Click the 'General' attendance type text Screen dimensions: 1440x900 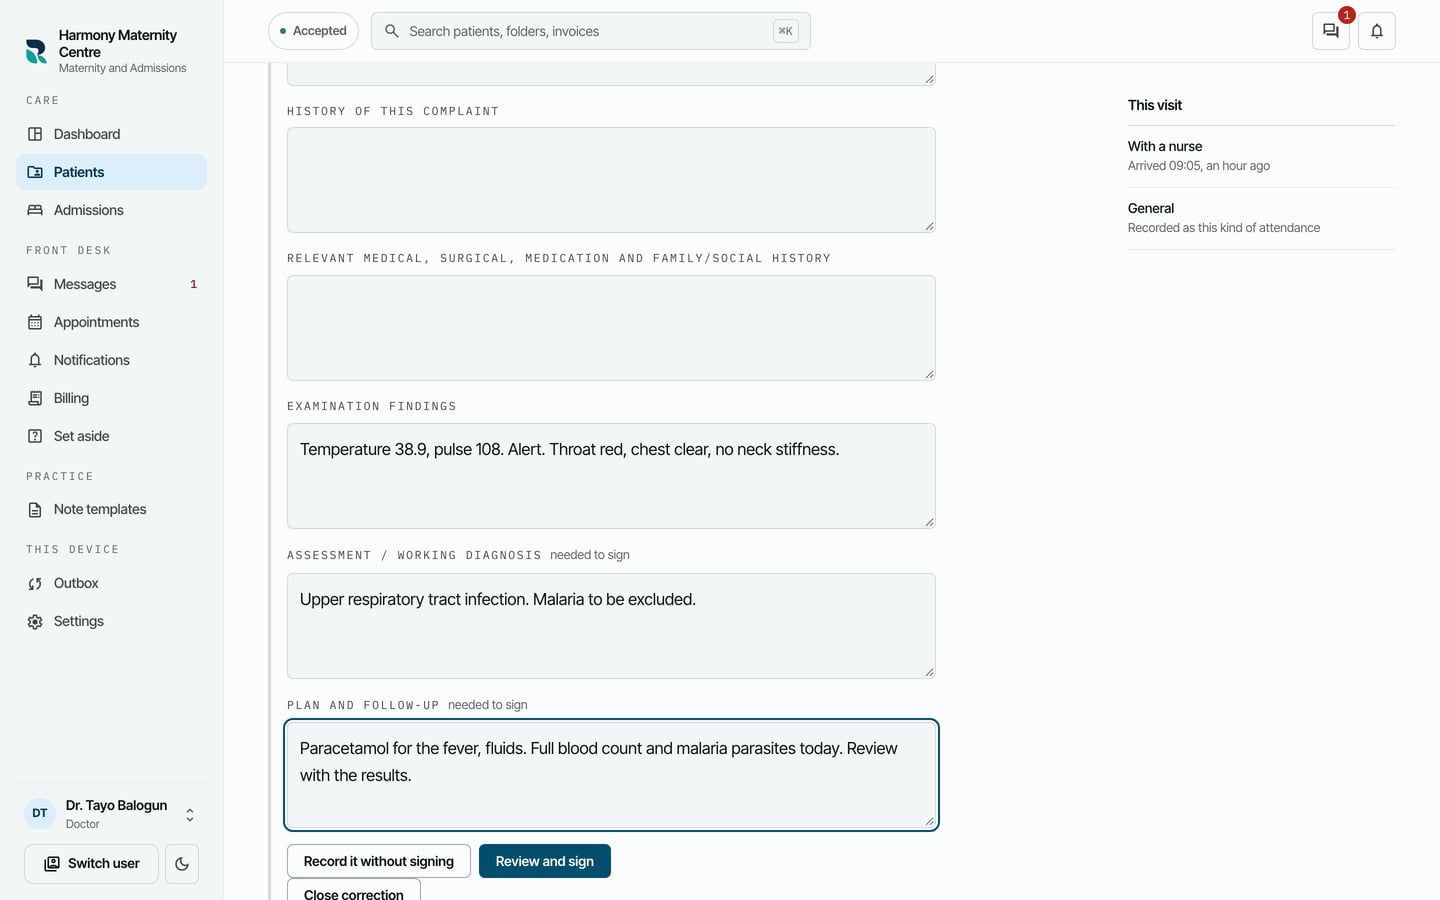(1151, 208)
